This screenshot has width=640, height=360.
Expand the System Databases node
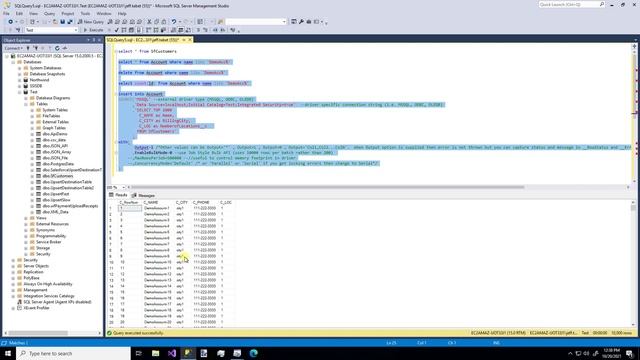[20, 68]
